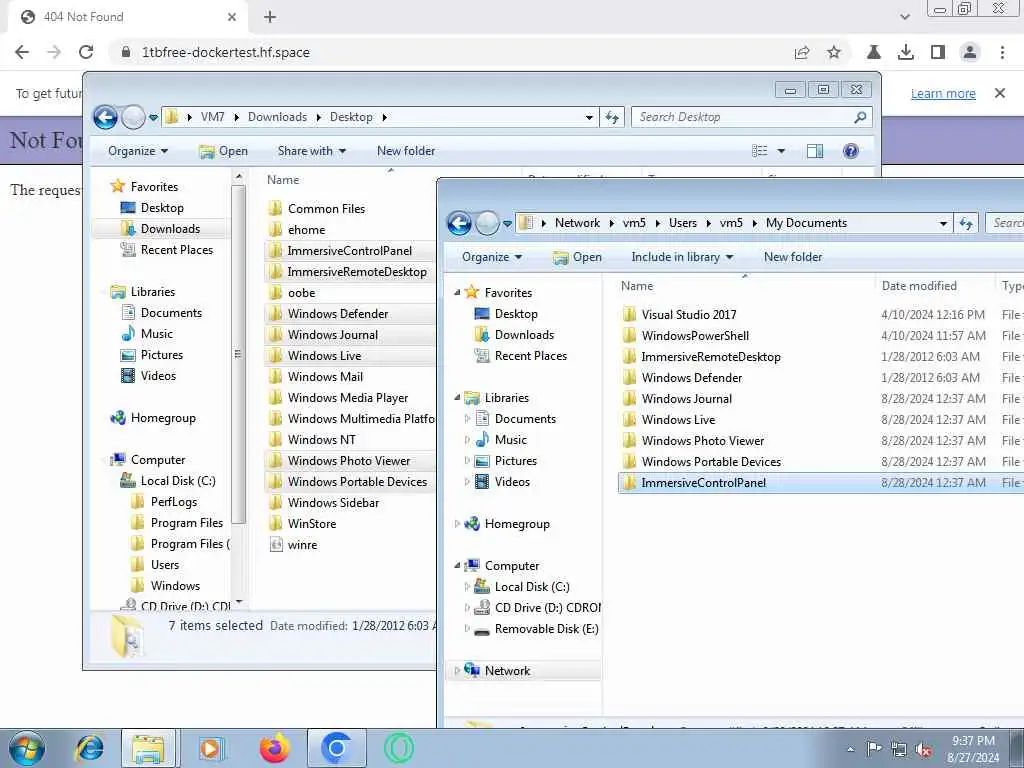The image size is (1024, 768).
Task: Open the Learn more link
Action: click(943, 93)
